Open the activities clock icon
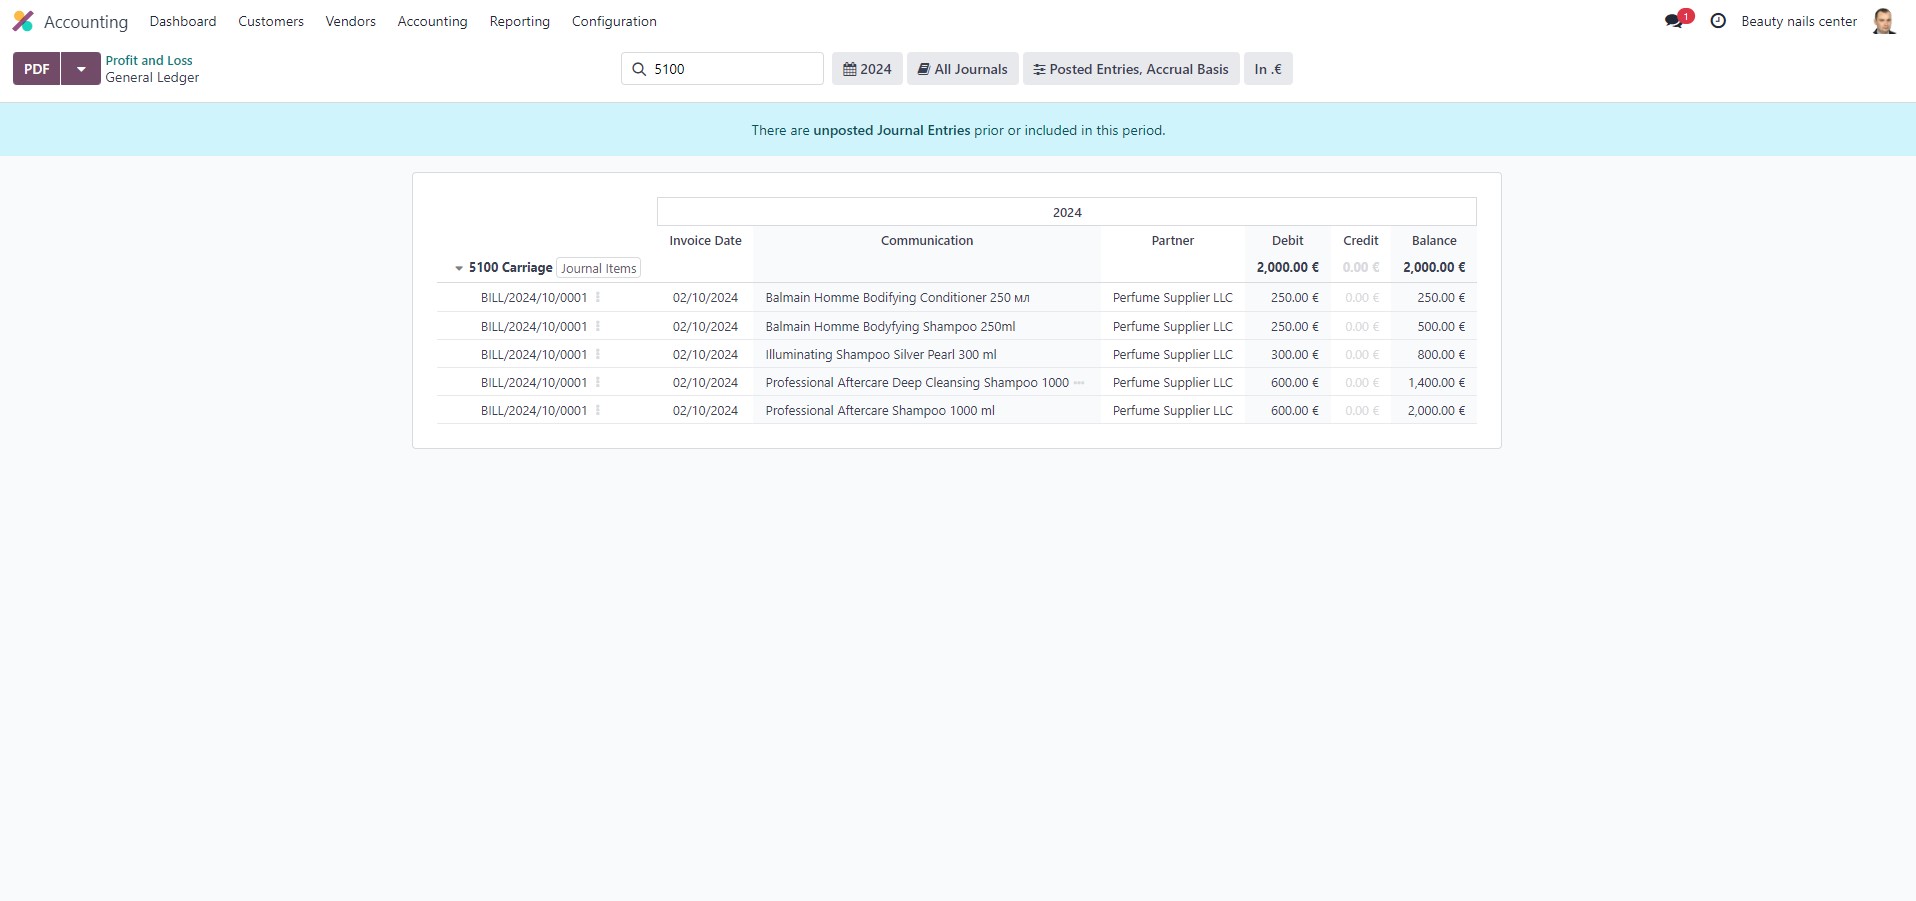1916x901 pixels. (1718, 21)
